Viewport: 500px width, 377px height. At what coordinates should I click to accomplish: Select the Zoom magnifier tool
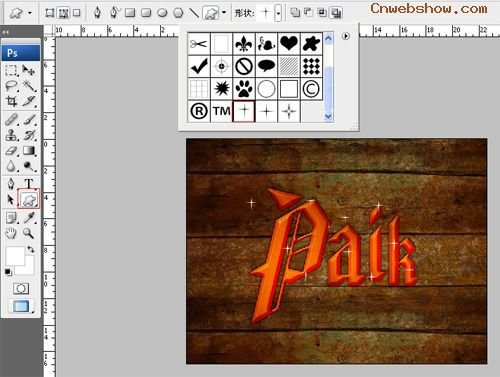click(x=28, y=233)
